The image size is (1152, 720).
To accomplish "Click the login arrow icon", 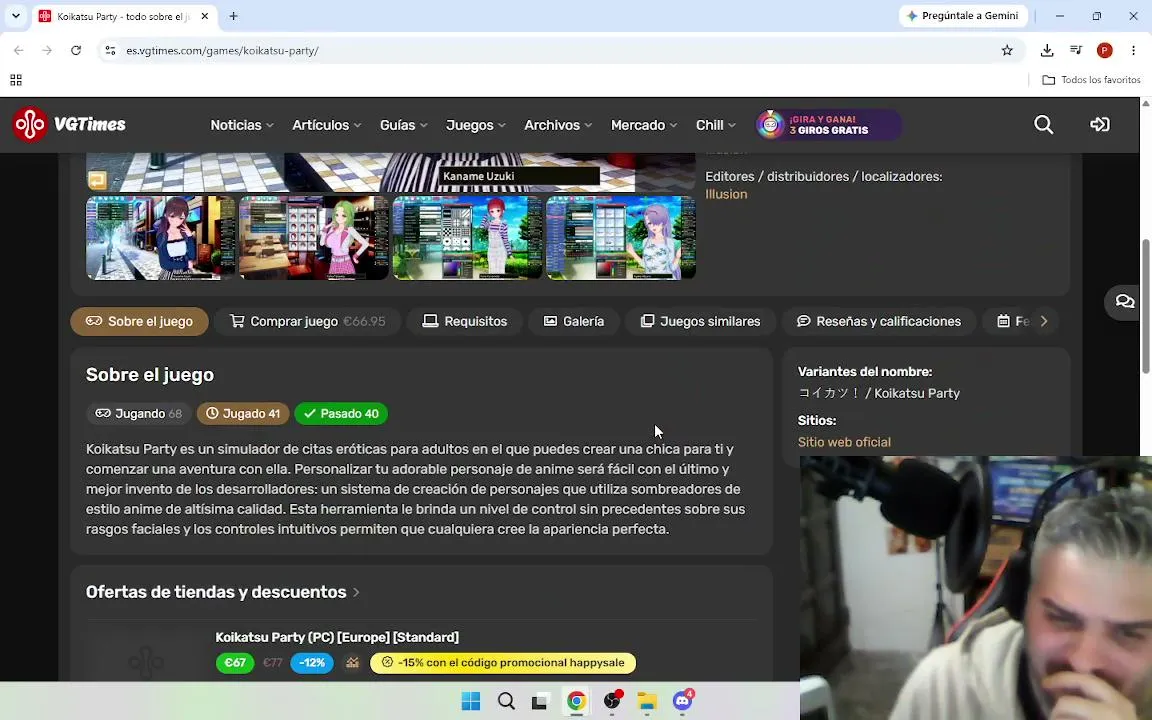I will pyautogui.click(x=1099, y=125).
